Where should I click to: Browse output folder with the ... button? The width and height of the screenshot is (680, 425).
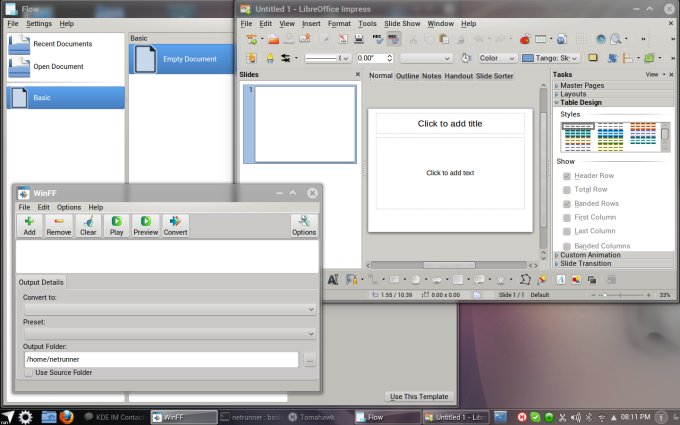point(310,359)
